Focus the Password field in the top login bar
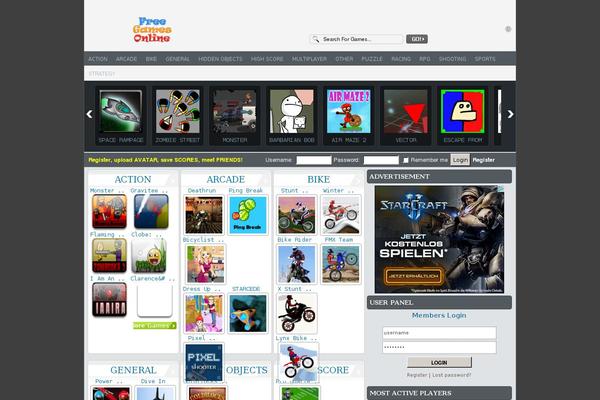The width and height of the screenshot is (600, 400). 381,160
